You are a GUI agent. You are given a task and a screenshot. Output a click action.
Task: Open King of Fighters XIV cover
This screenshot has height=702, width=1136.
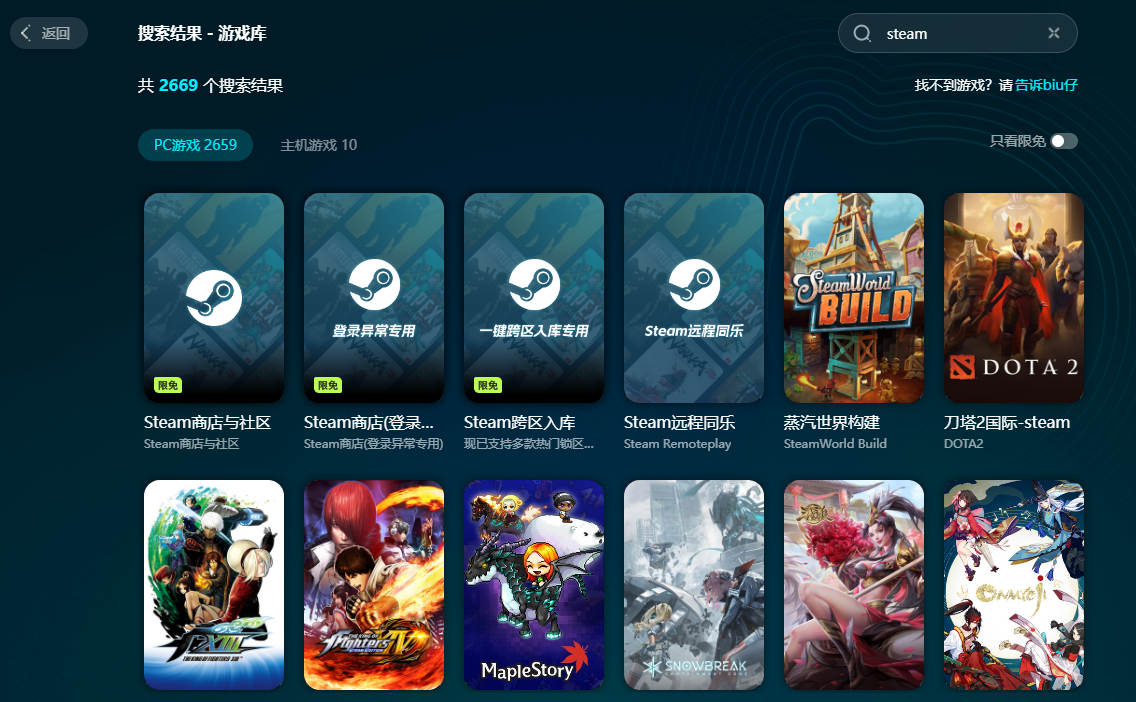374,585
